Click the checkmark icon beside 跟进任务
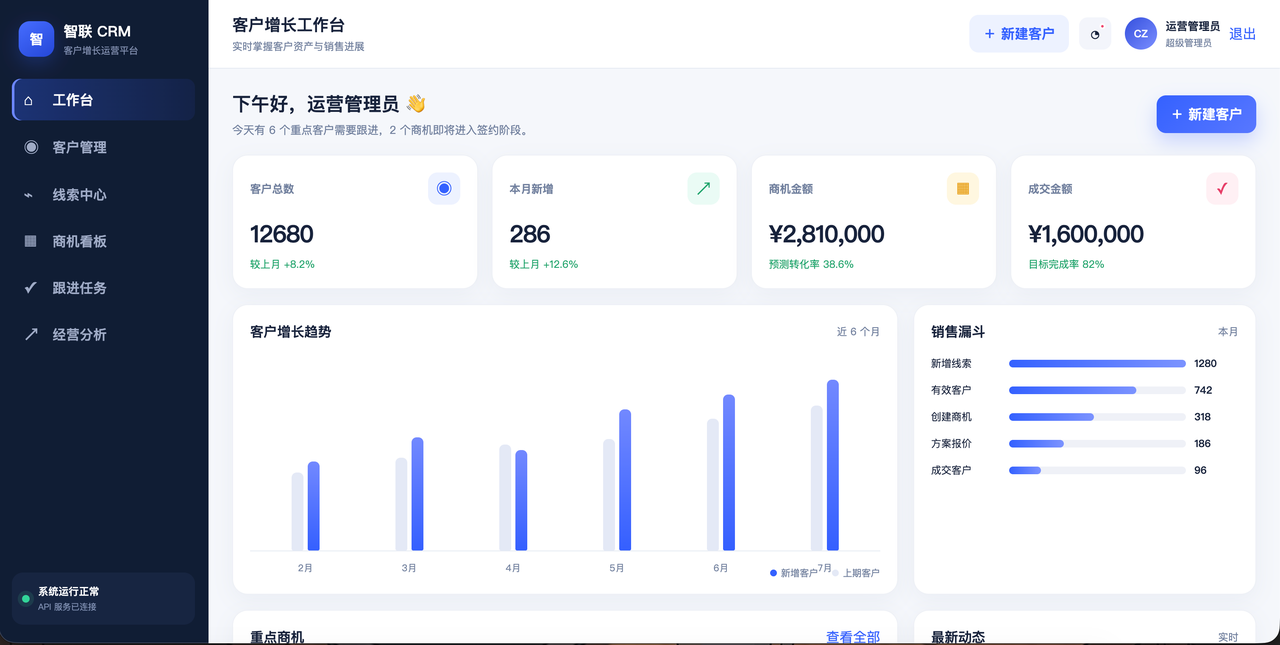 [30, 288]
